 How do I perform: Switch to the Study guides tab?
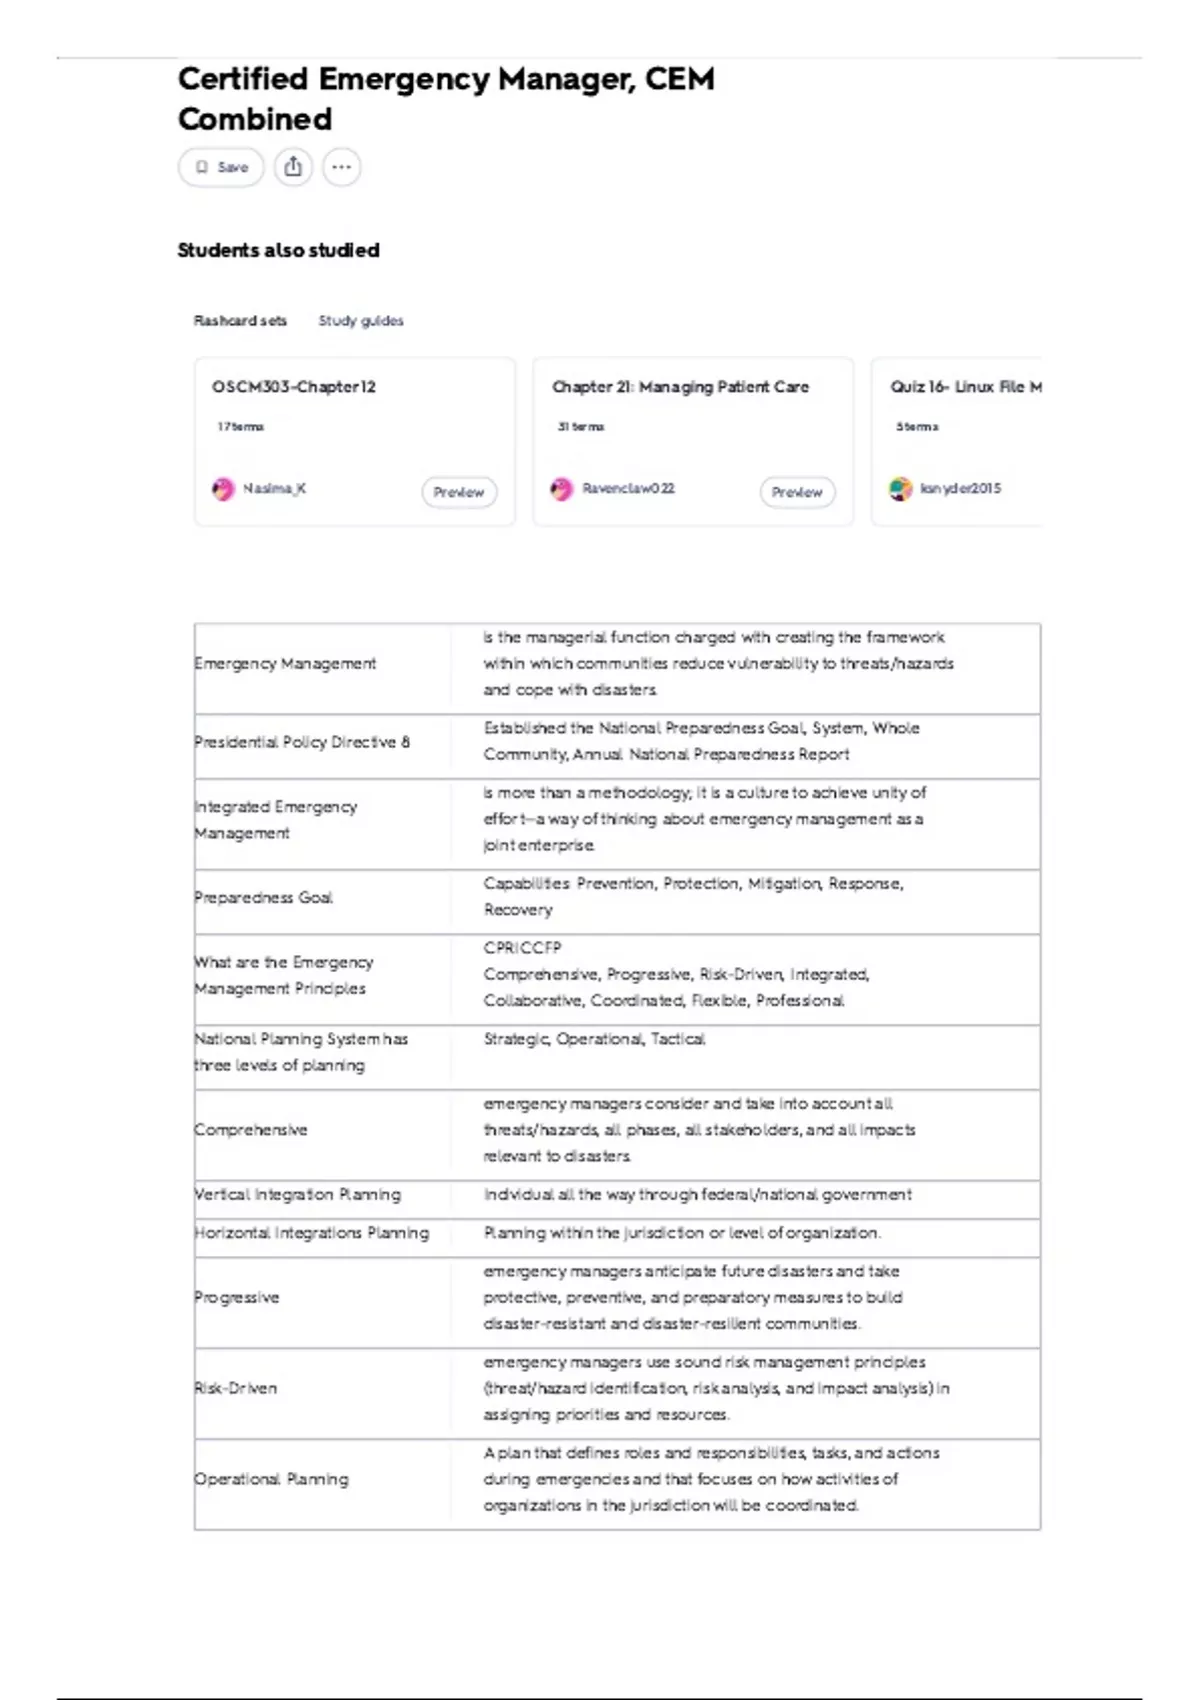click(x=361, y=321)
